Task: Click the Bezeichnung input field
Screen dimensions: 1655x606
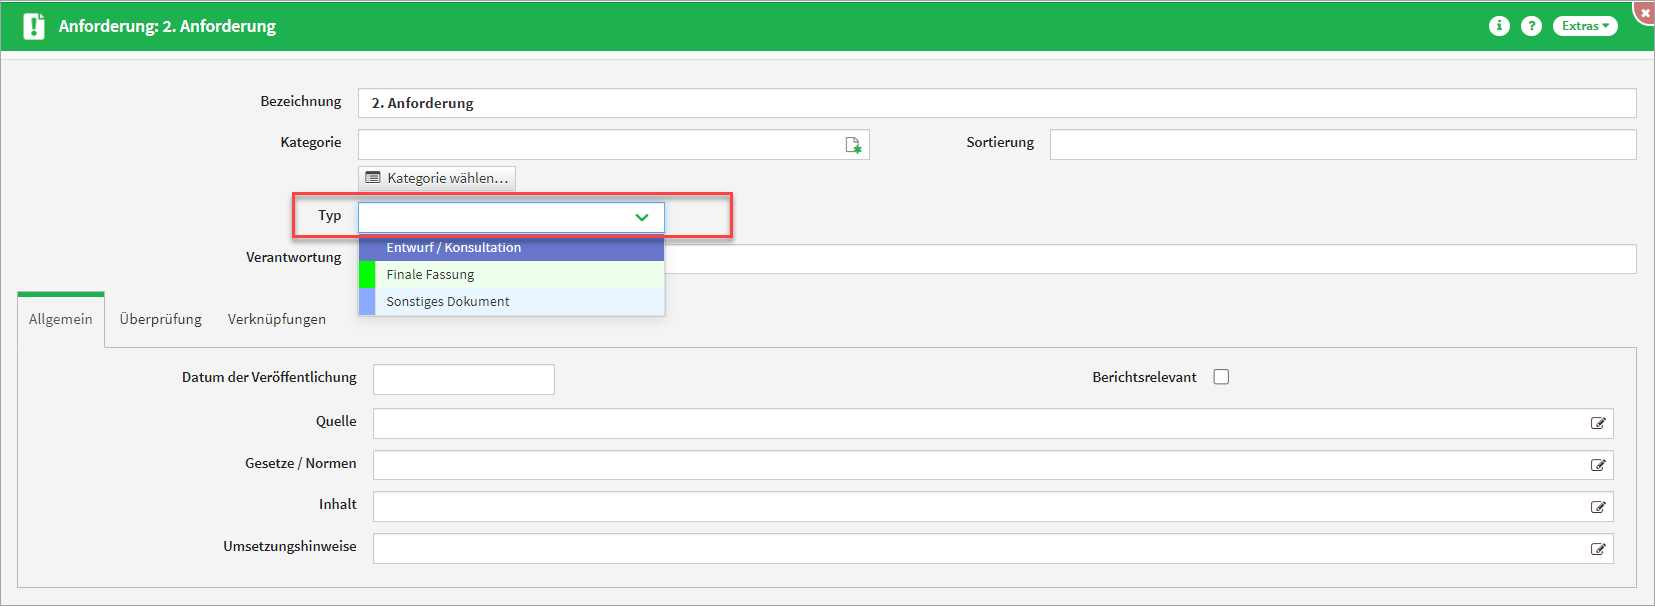Action: point(997,103)
